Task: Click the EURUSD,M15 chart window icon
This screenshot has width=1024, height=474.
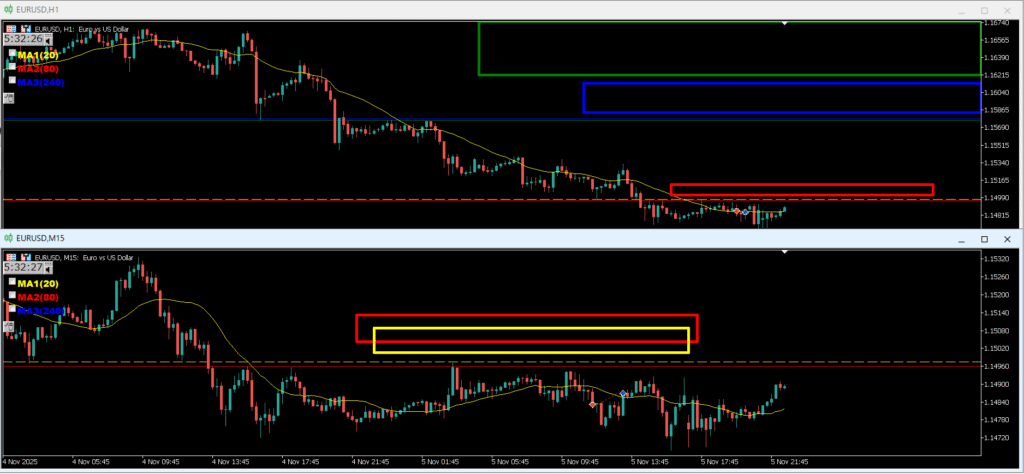Action: pos(10,239)
